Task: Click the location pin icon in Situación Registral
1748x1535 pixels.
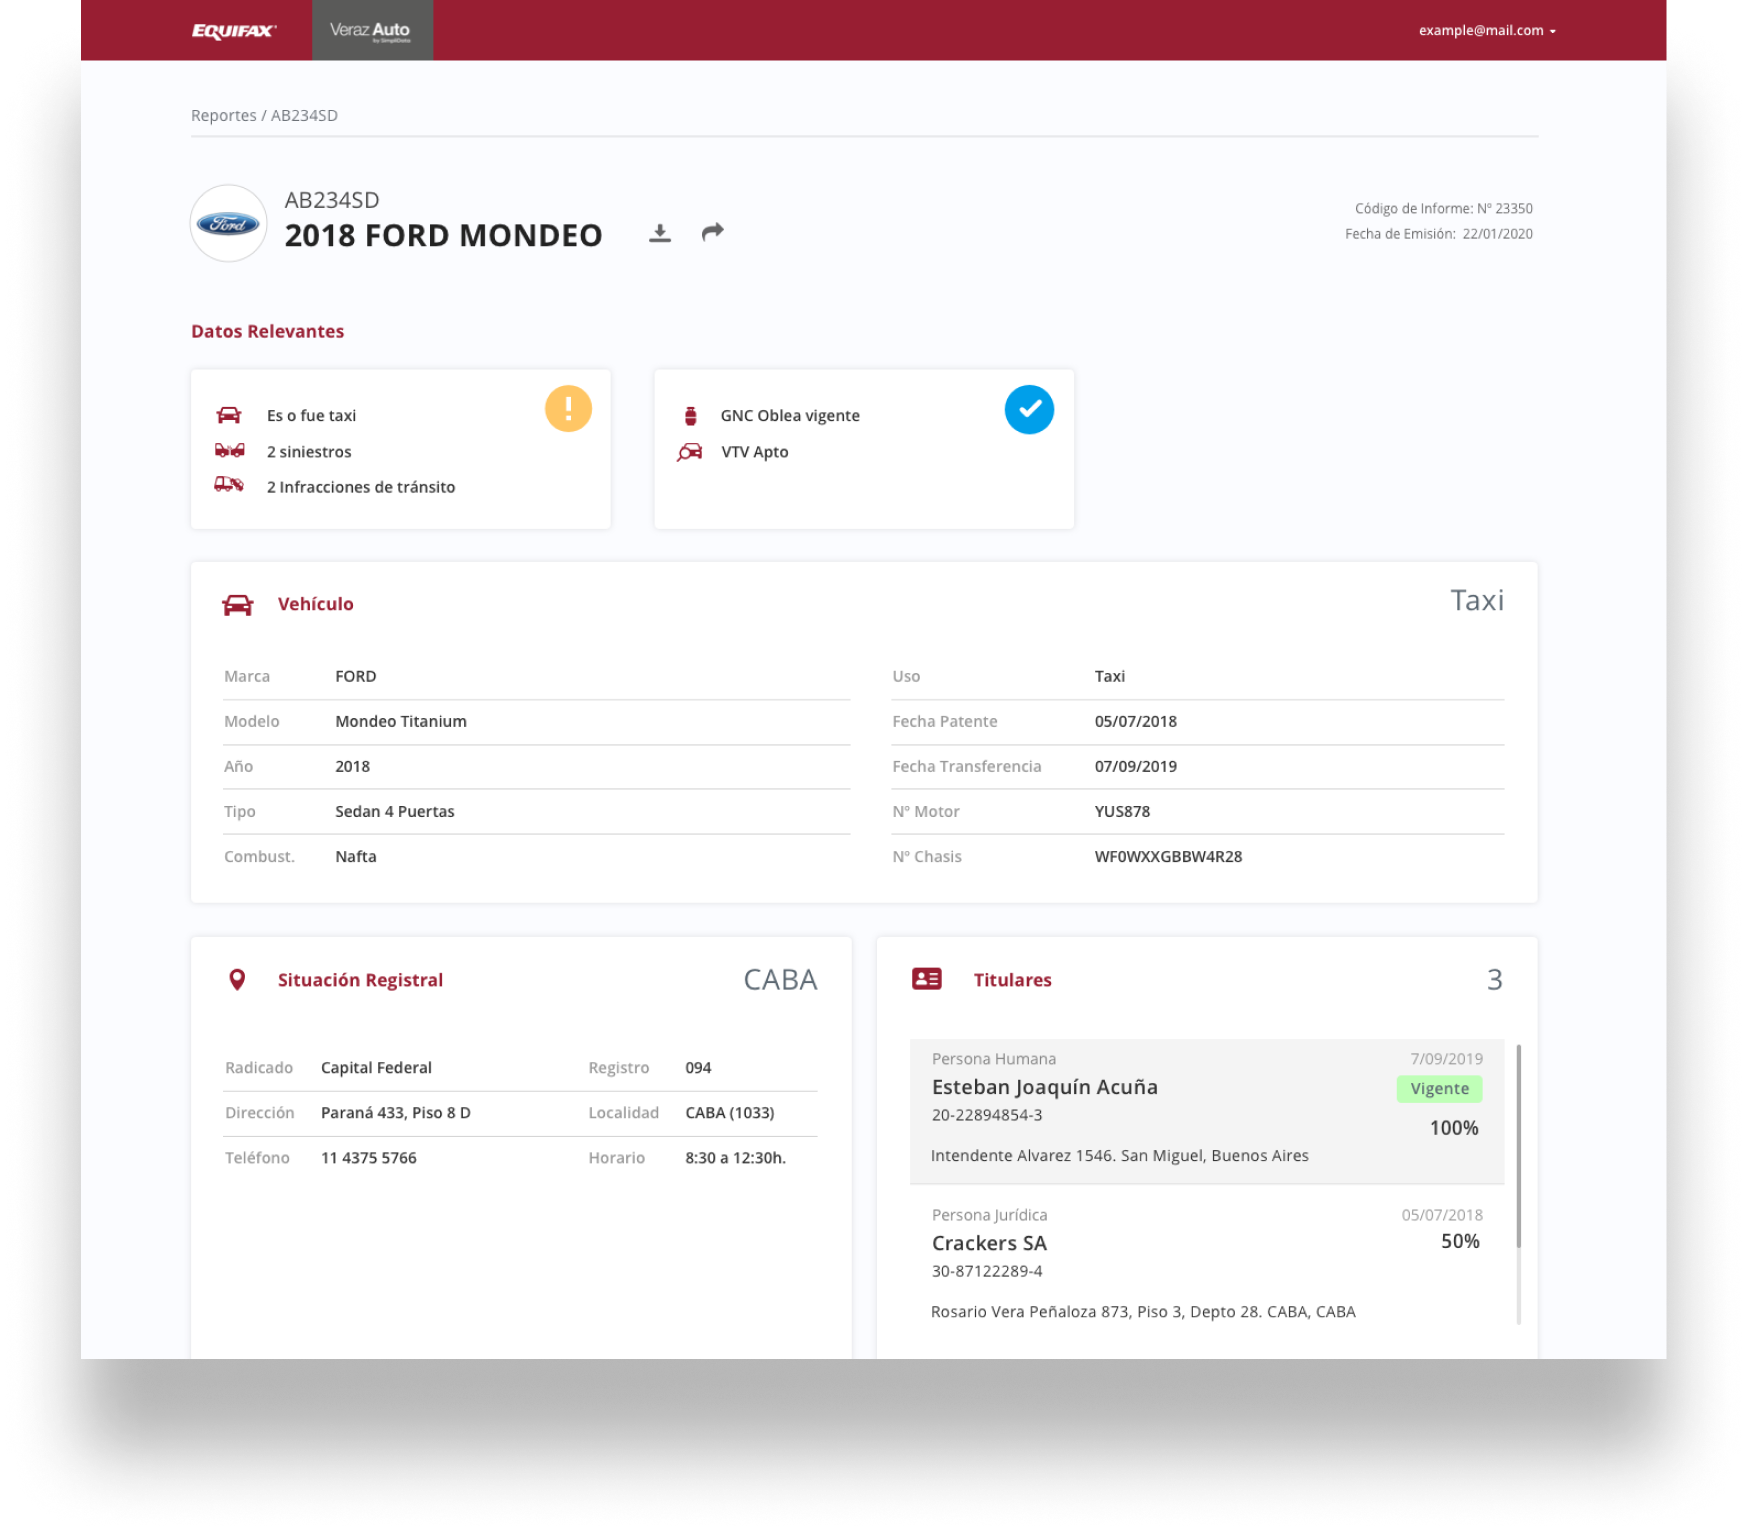Action: [237, 980]
